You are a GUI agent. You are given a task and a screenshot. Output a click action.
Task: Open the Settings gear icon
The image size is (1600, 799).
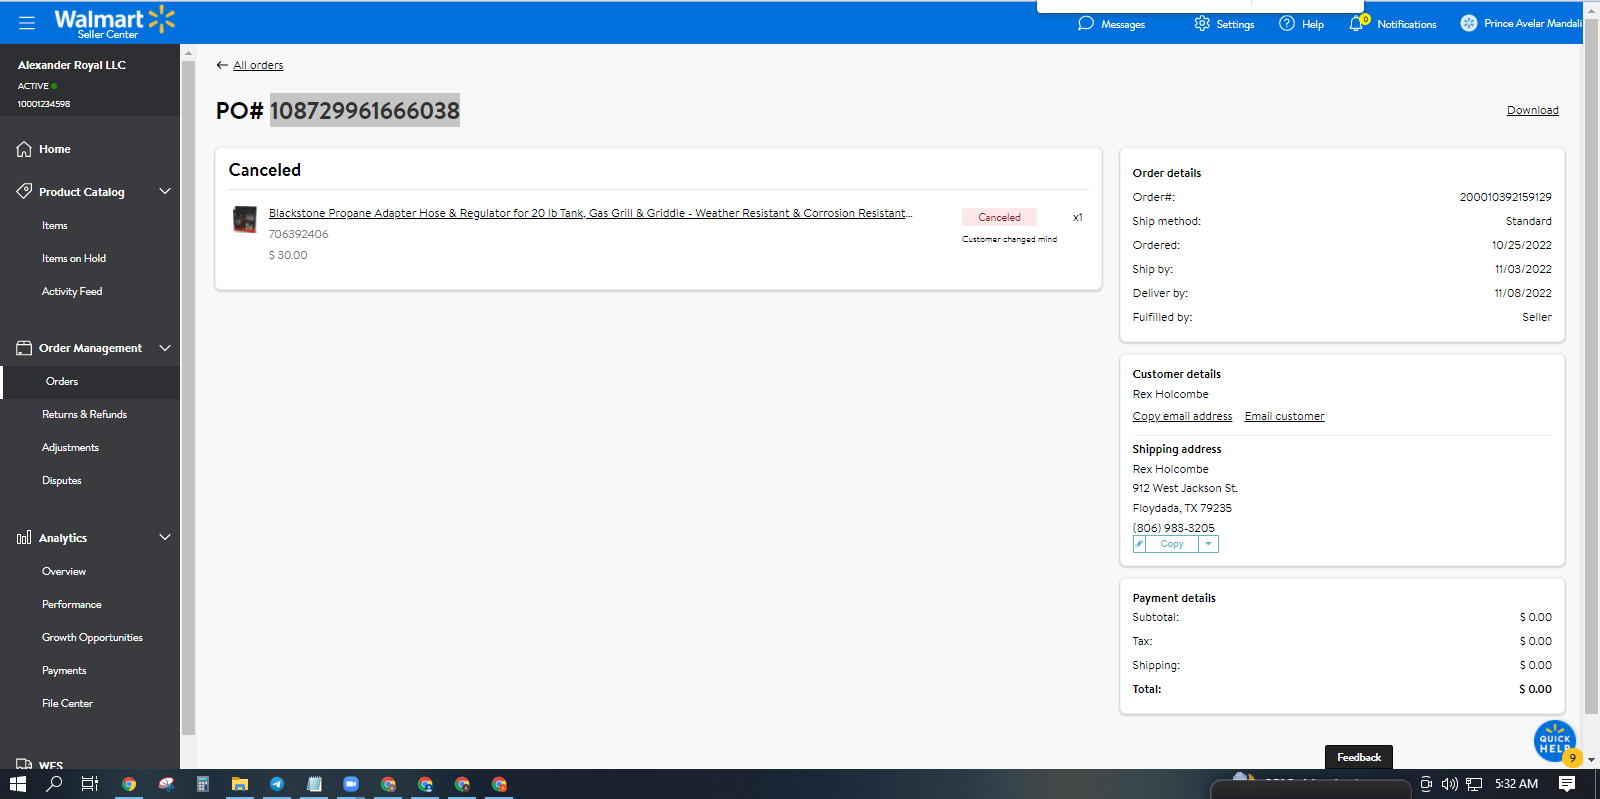tap(1202, 23)
